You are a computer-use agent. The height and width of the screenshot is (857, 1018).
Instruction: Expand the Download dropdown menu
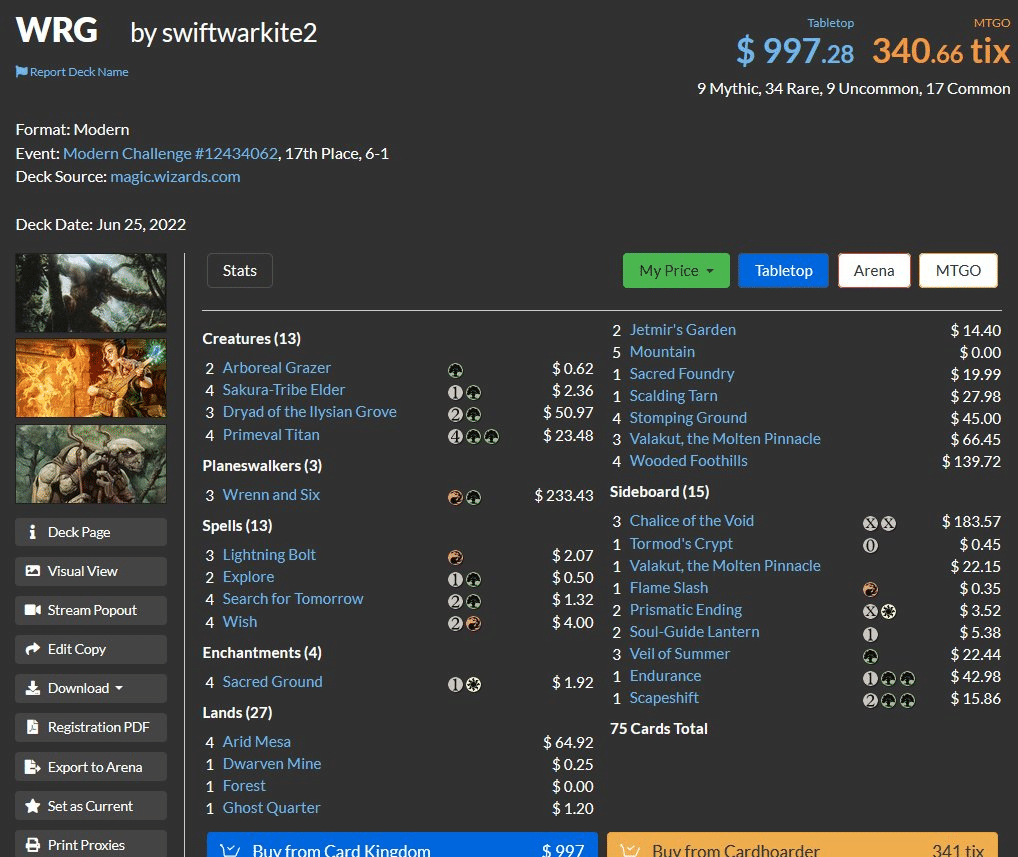point(91,688)
